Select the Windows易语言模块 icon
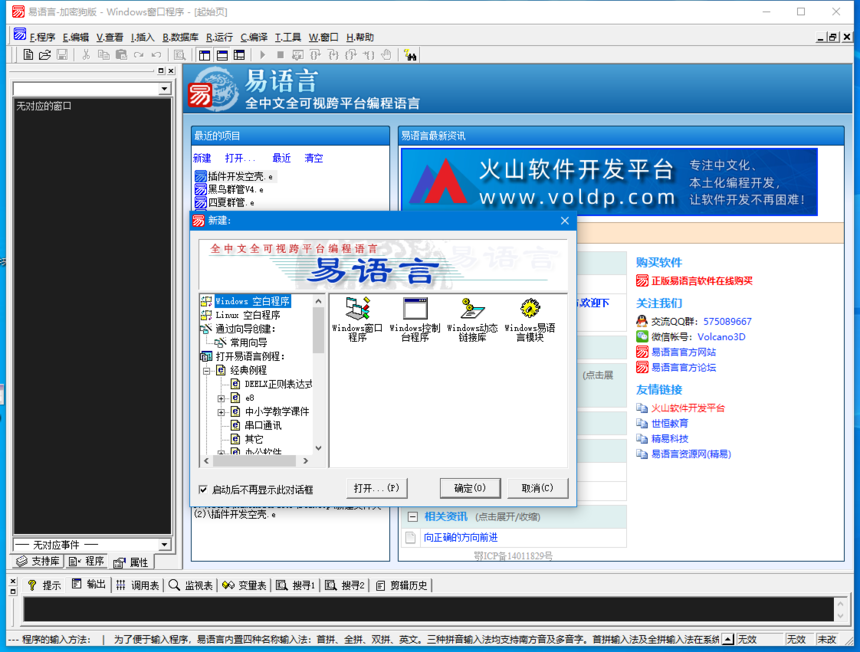The image size is (860, 652). click(x=530, y=319)
